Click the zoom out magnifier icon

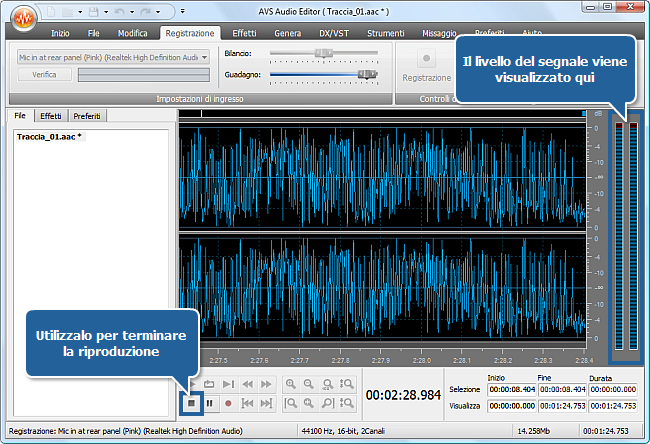click(x=309, y=384)
